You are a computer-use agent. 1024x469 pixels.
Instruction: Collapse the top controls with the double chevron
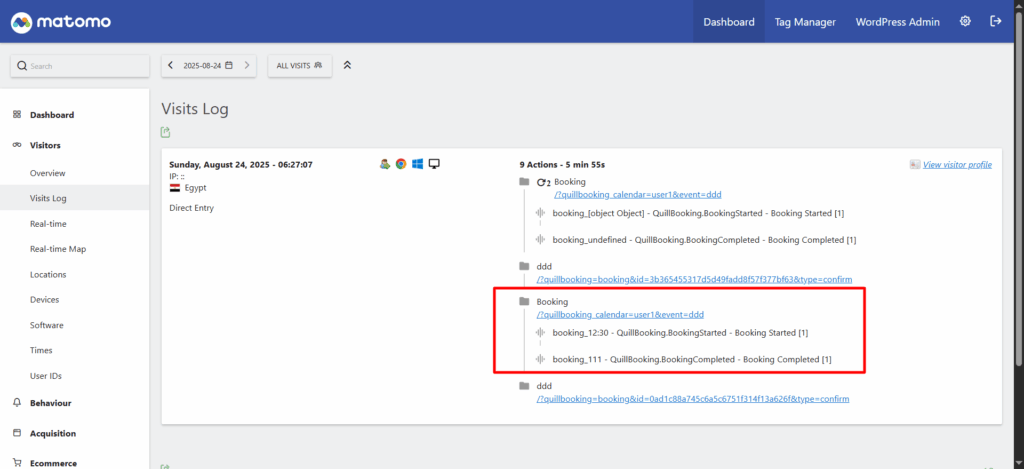pos(347,65)
